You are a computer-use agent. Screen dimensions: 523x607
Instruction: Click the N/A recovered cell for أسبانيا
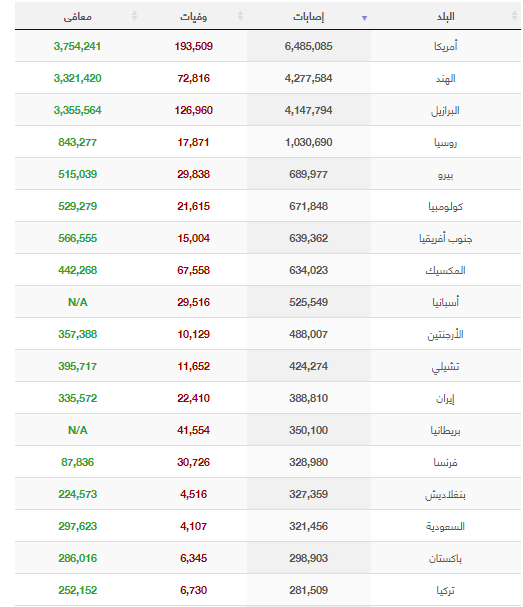coord(77,302)
